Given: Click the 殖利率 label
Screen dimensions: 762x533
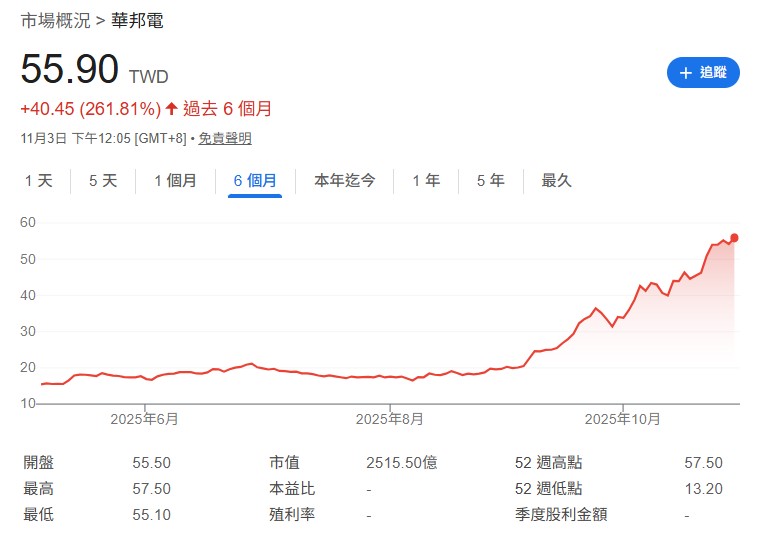Looking at the screenshot, I should pos(292,515).
